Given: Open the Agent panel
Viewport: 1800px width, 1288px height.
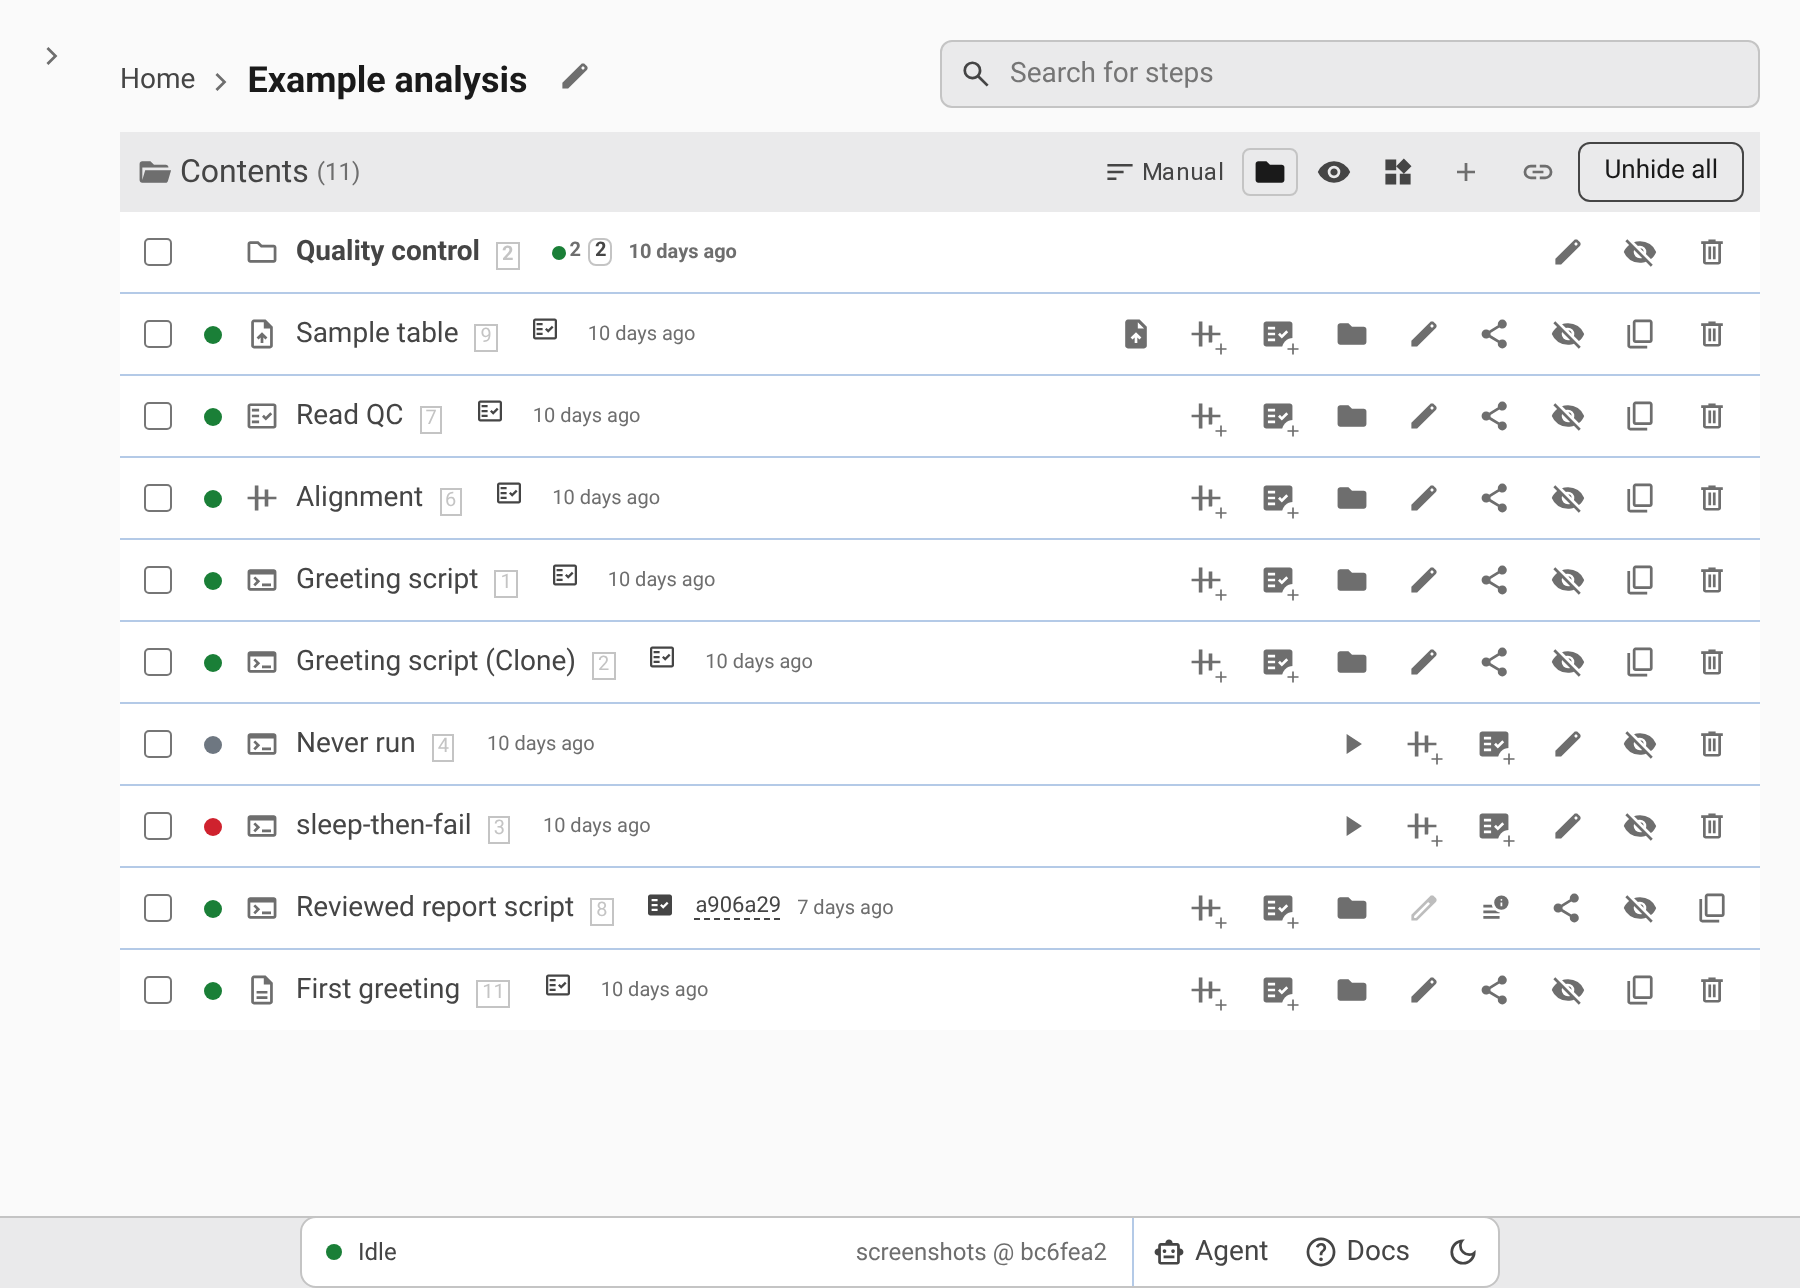Looking at the screenshot, I should click(x=1211, y=1252).
